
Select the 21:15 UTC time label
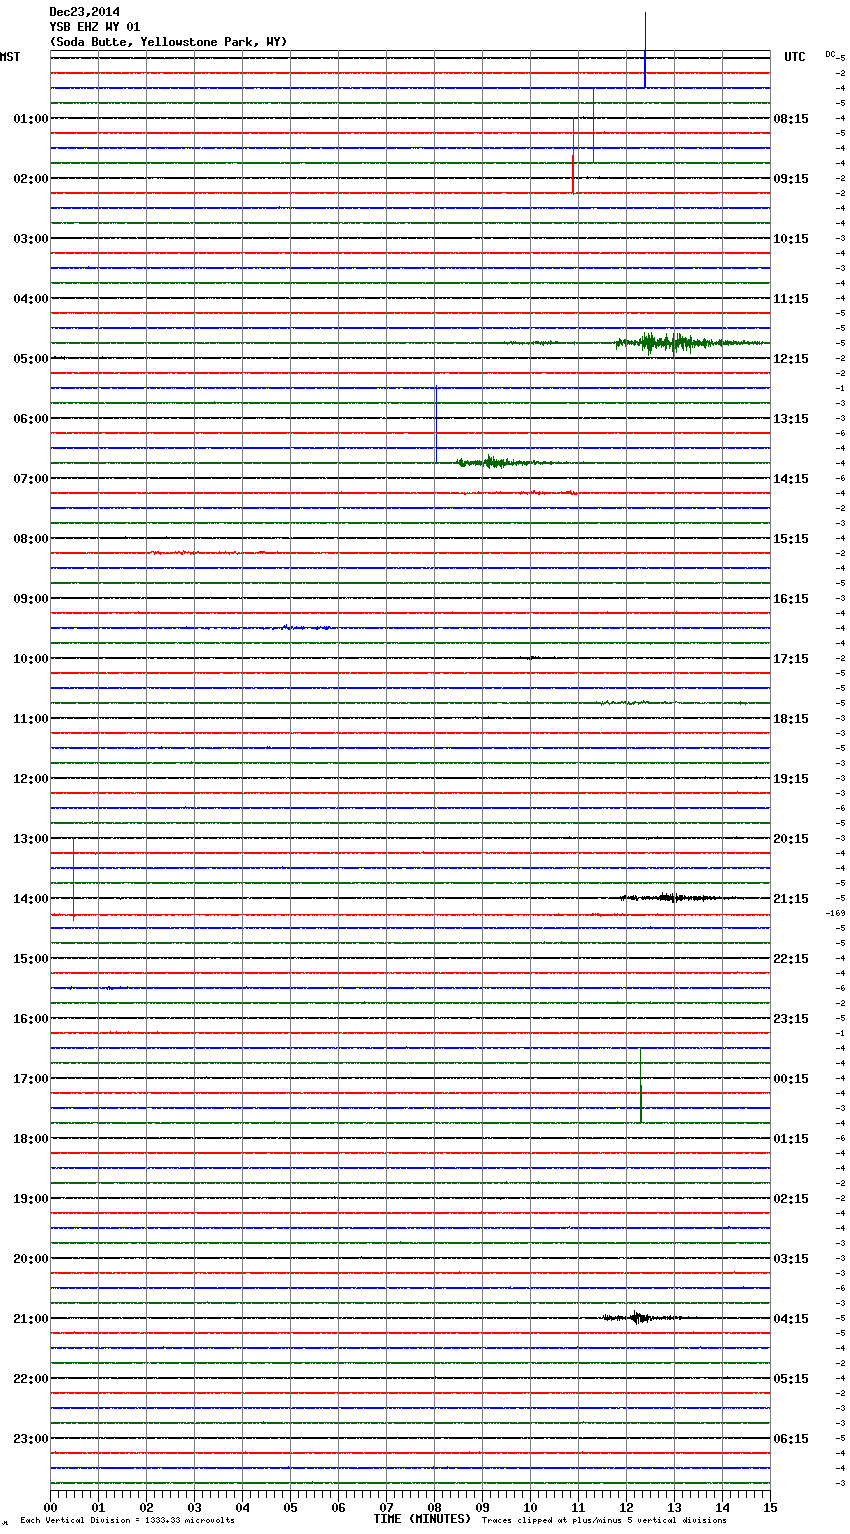[791, 899]
